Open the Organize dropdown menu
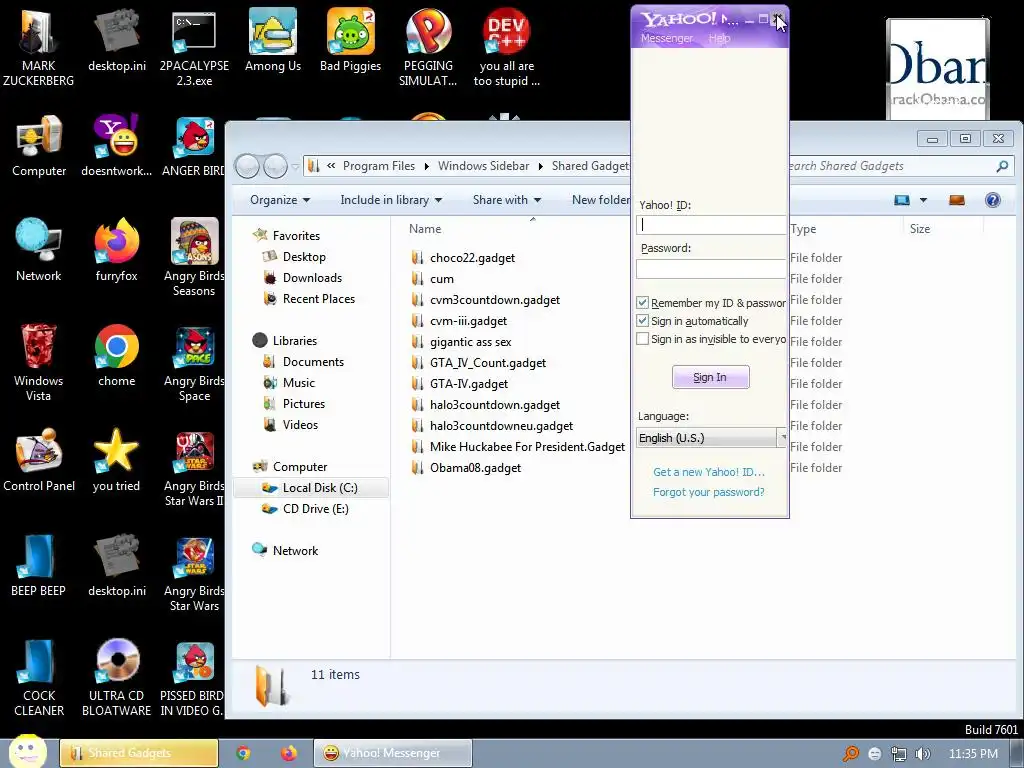 (280, 200)
